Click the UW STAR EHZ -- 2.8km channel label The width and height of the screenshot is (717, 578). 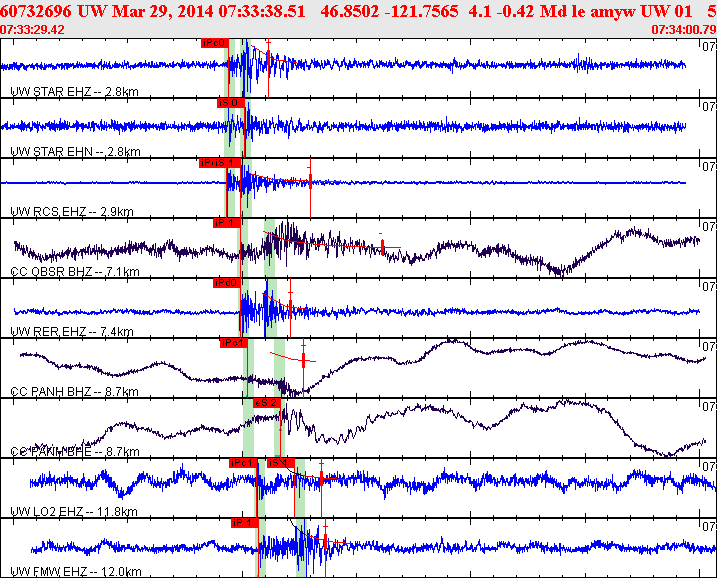[74, 91]
